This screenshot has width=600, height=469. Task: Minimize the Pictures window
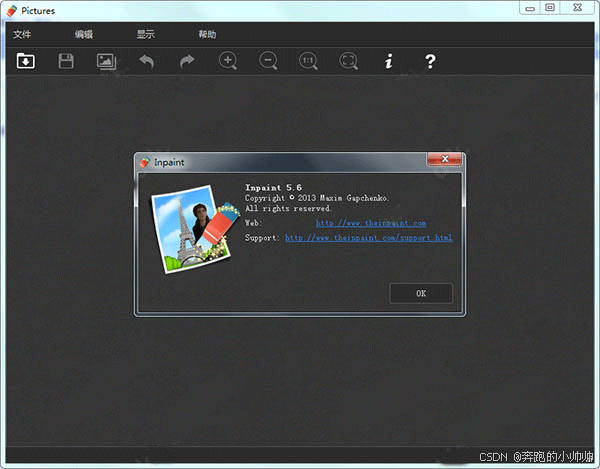530,8
